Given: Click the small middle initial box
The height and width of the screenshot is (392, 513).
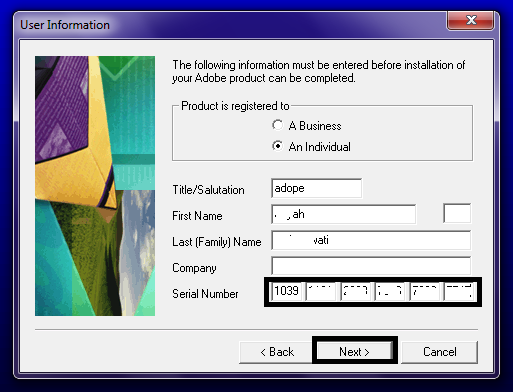Looking at the screenshot, I should click(x=457, y=213).
